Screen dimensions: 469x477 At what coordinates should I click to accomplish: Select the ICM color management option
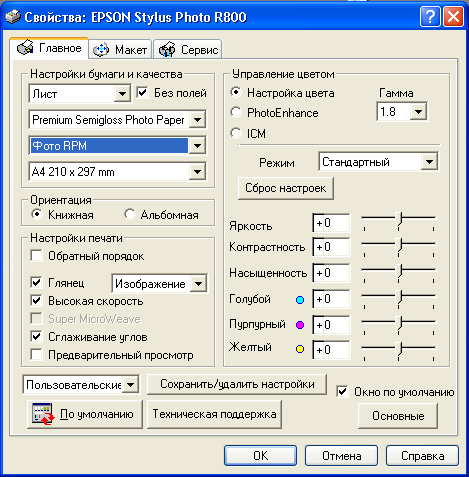click(236, 133)
